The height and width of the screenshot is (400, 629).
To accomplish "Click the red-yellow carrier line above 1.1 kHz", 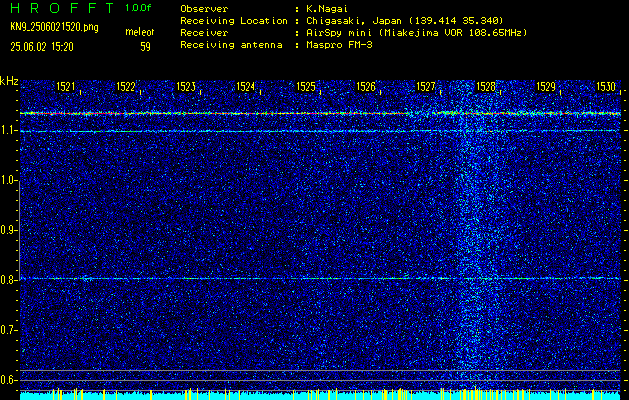I will point(320,114).
